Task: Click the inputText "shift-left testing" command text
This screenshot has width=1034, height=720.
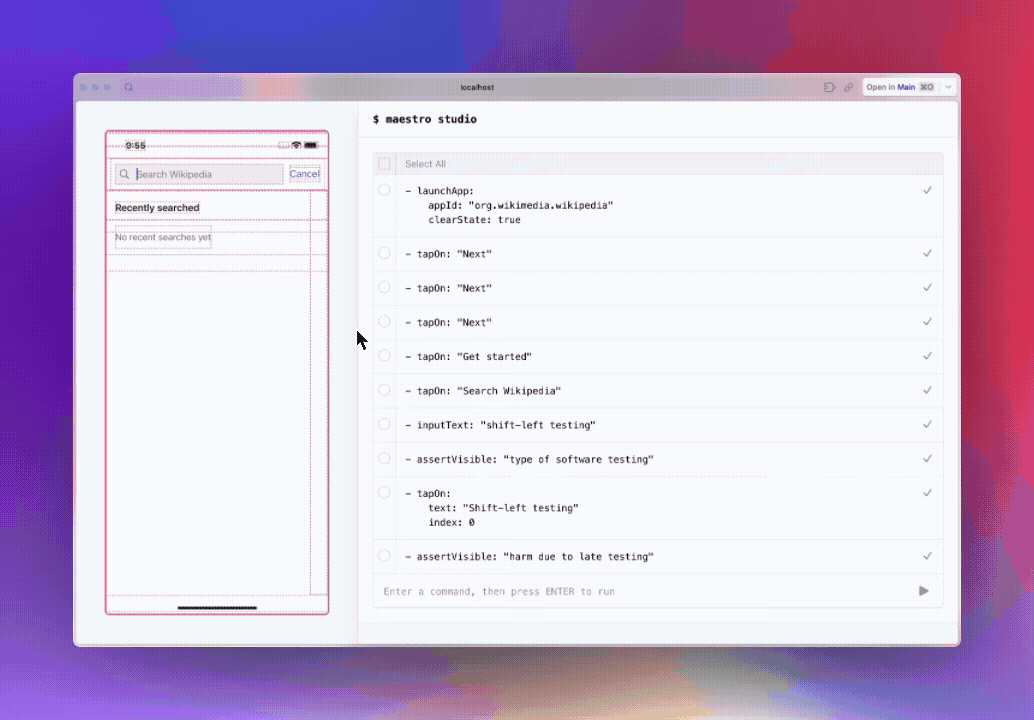Action: 500,425
